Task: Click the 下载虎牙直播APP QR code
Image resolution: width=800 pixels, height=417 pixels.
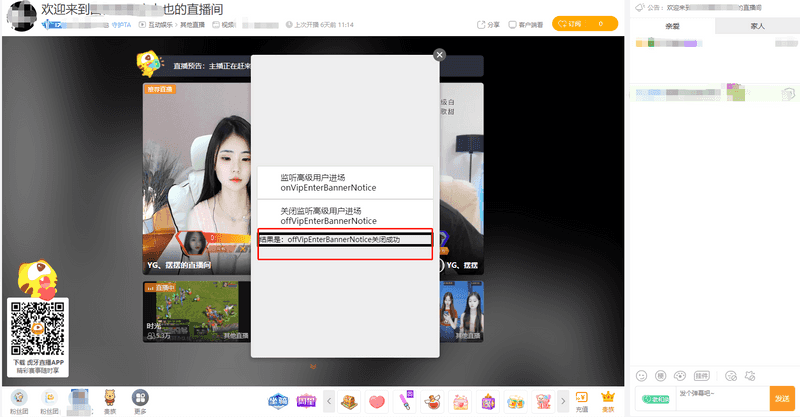Action: coord(38,329)
